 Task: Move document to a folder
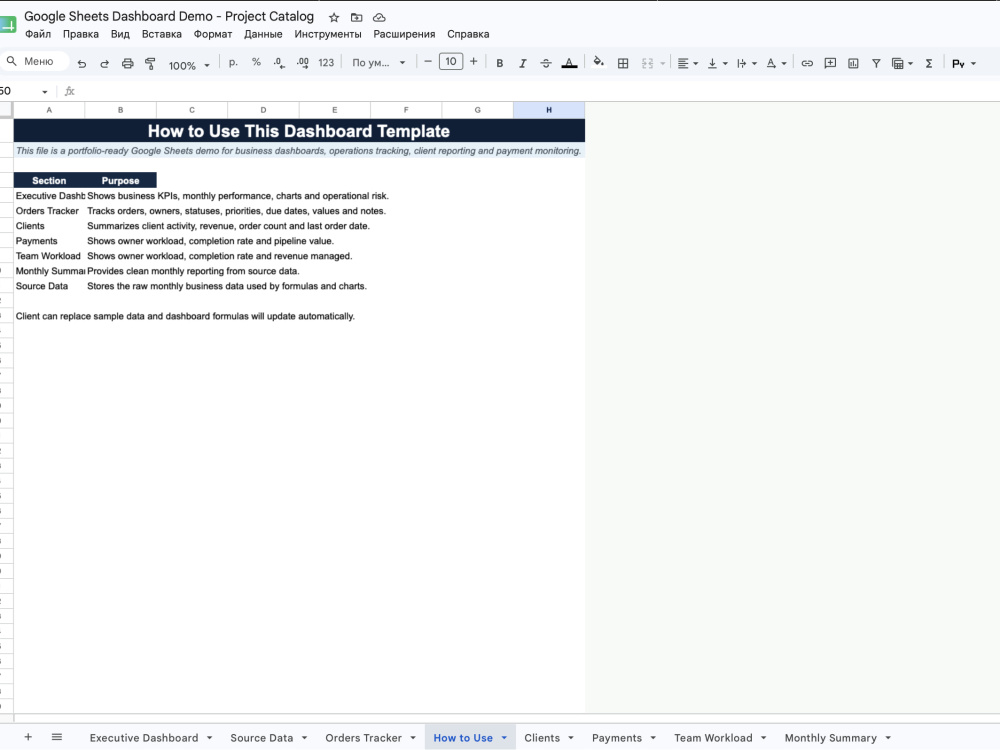[x=357, y=17]
